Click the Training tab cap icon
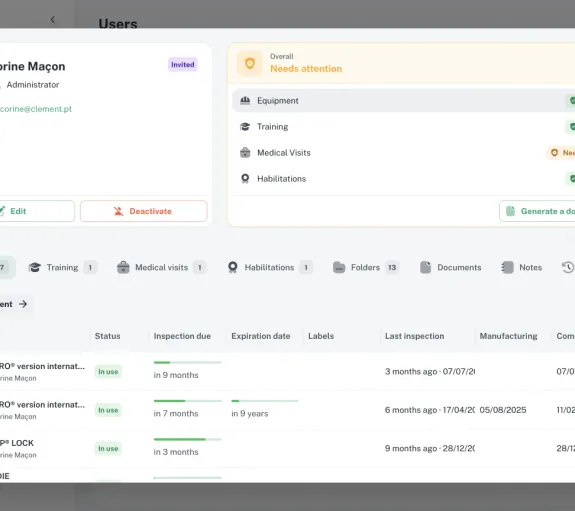This screenshot has width=575, height=511. (35, 267)
